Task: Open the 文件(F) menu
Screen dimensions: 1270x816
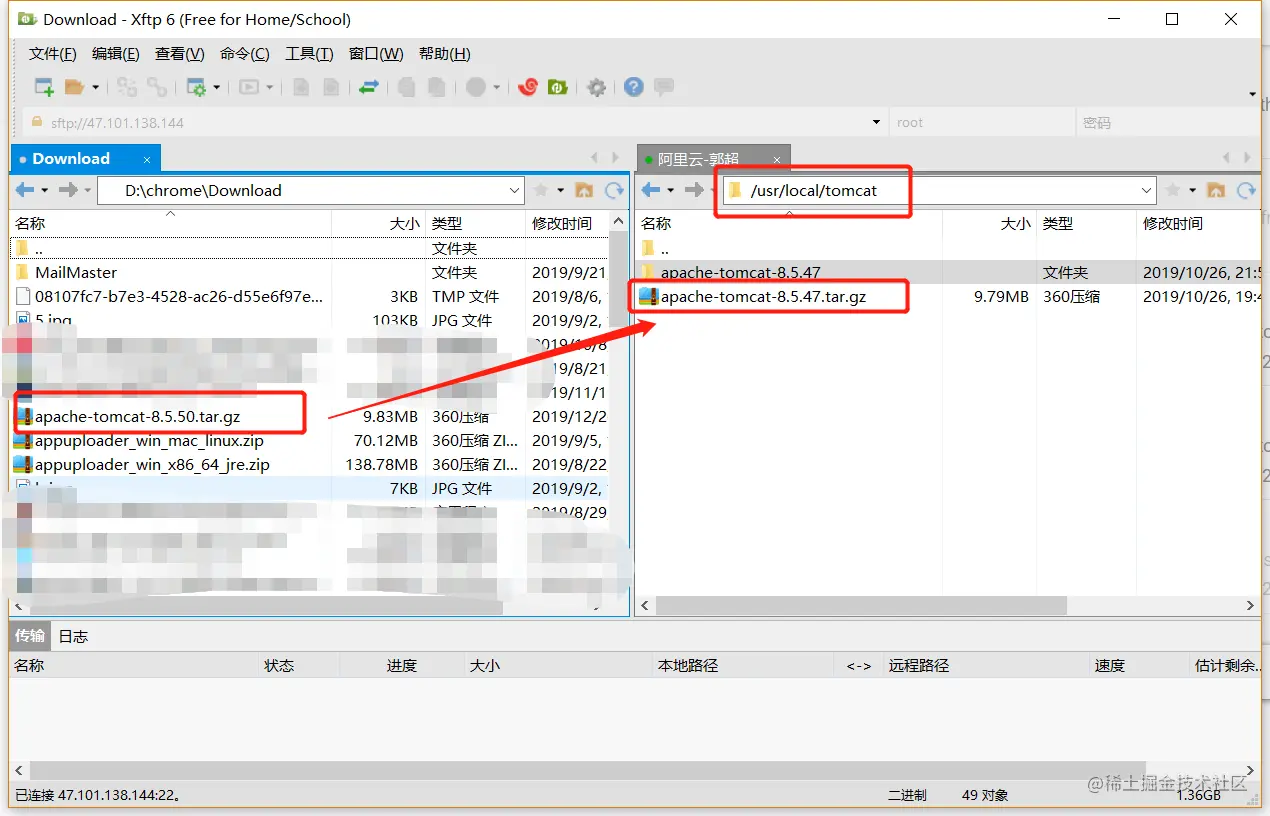Action: click(x=53, y=54)
